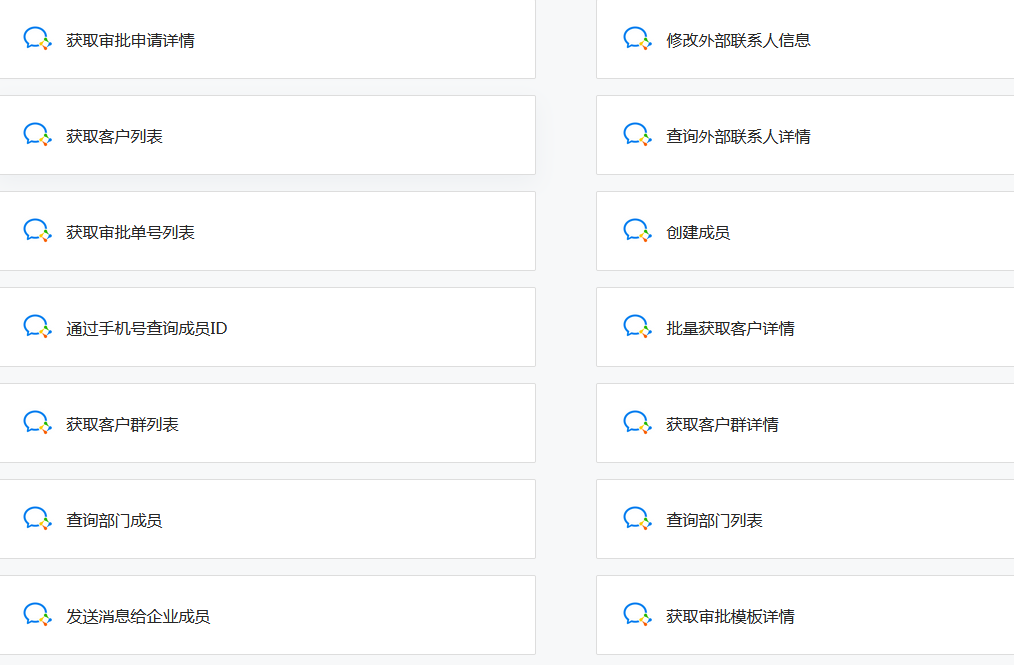Image resolution: width=1014 pixels, height=665 pixels.
Task: Click the WeCom icon beside 获取客户群详情
Action: (638, 423)
